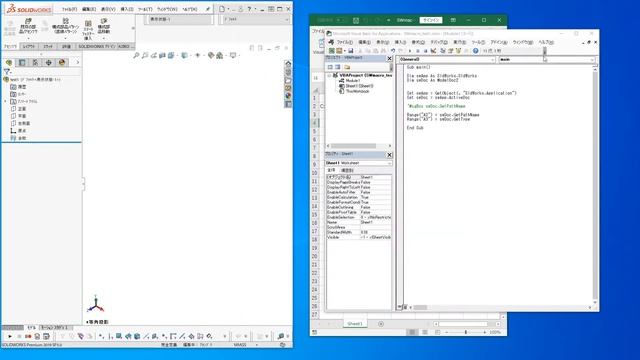The height and width of the screenshot is (360, 640).
Task: Select the assembly tab in CommandManager
Action: click(x=10, y=47)
